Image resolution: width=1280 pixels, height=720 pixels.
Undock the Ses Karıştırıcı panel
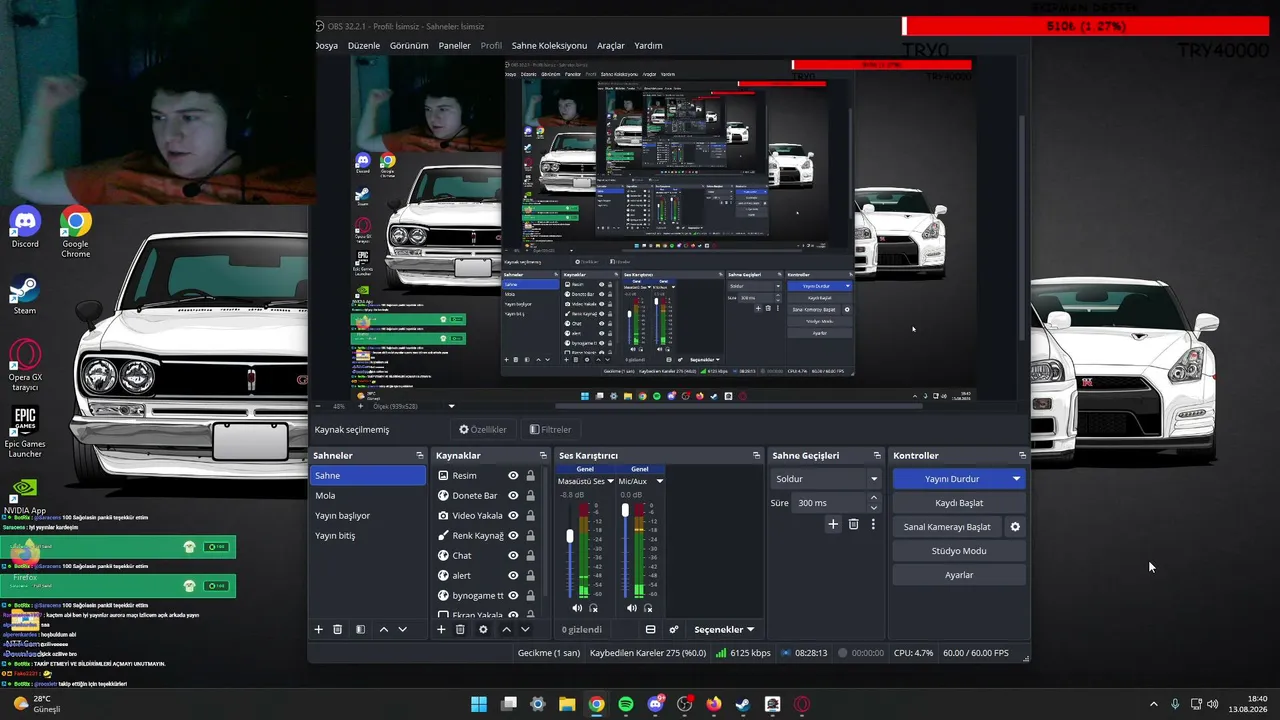756,456
